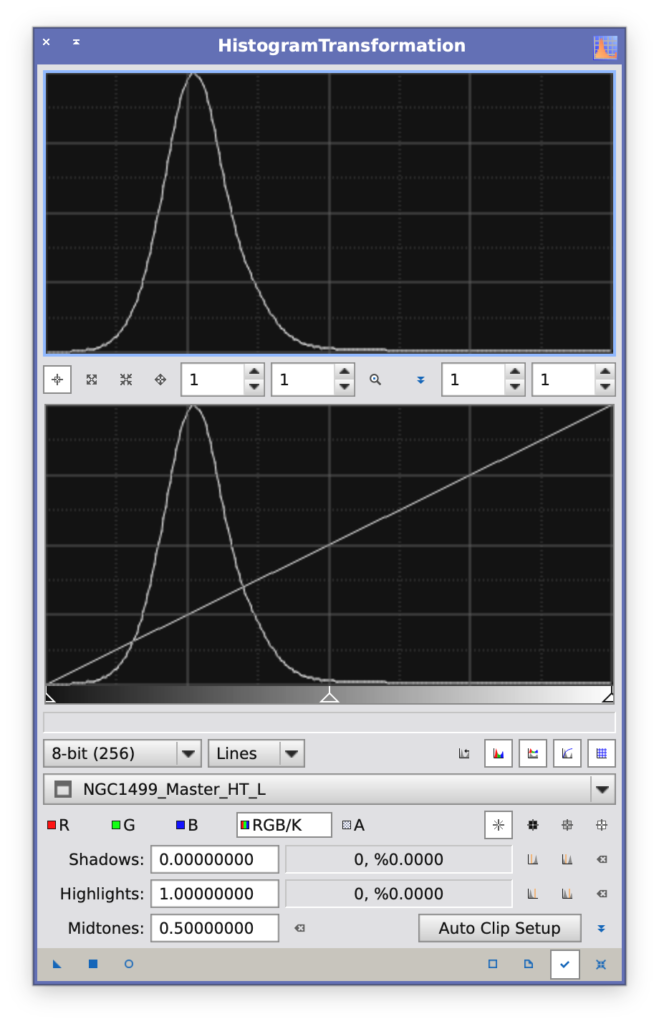Click the Shadows value input field
659x1024 pixels.
[x=214, y=859]
